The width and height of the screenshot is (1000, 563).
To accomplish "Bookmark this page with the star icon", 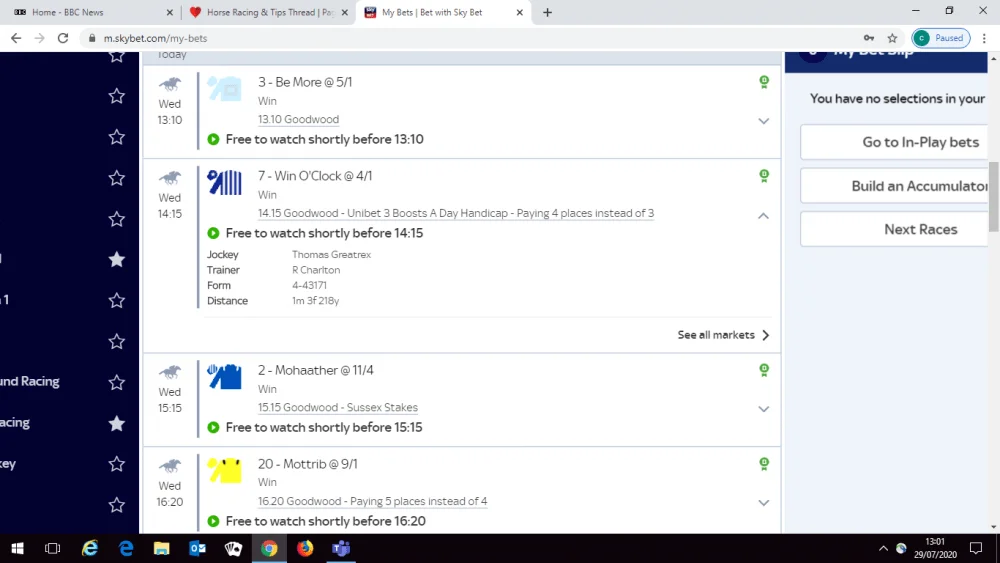I will point(892,38).
